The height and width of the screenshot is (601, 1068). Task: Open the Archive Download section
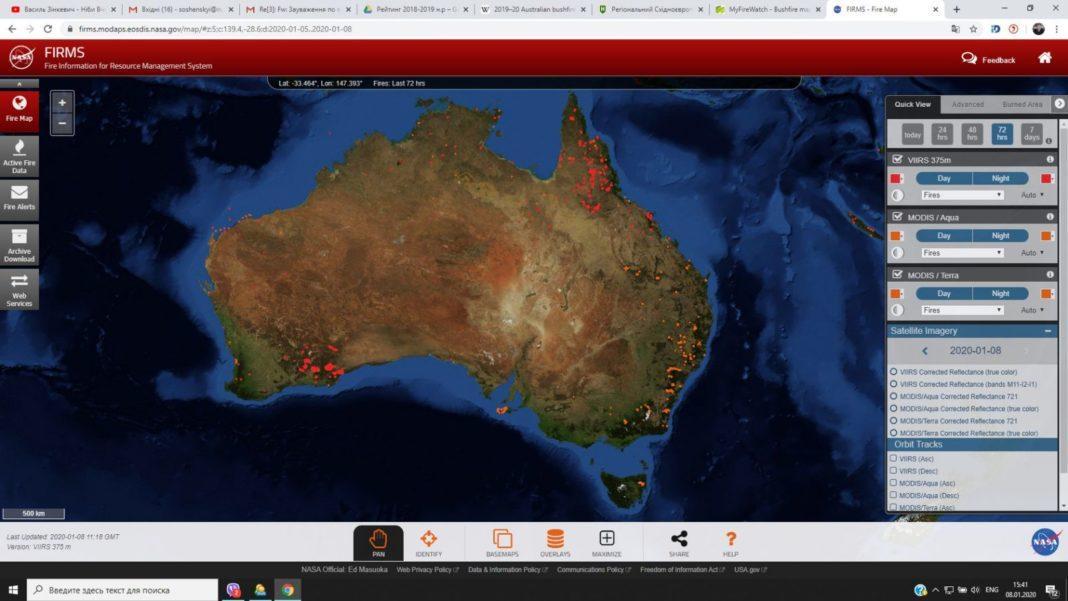pyautogui.click(x=19, y=243)
